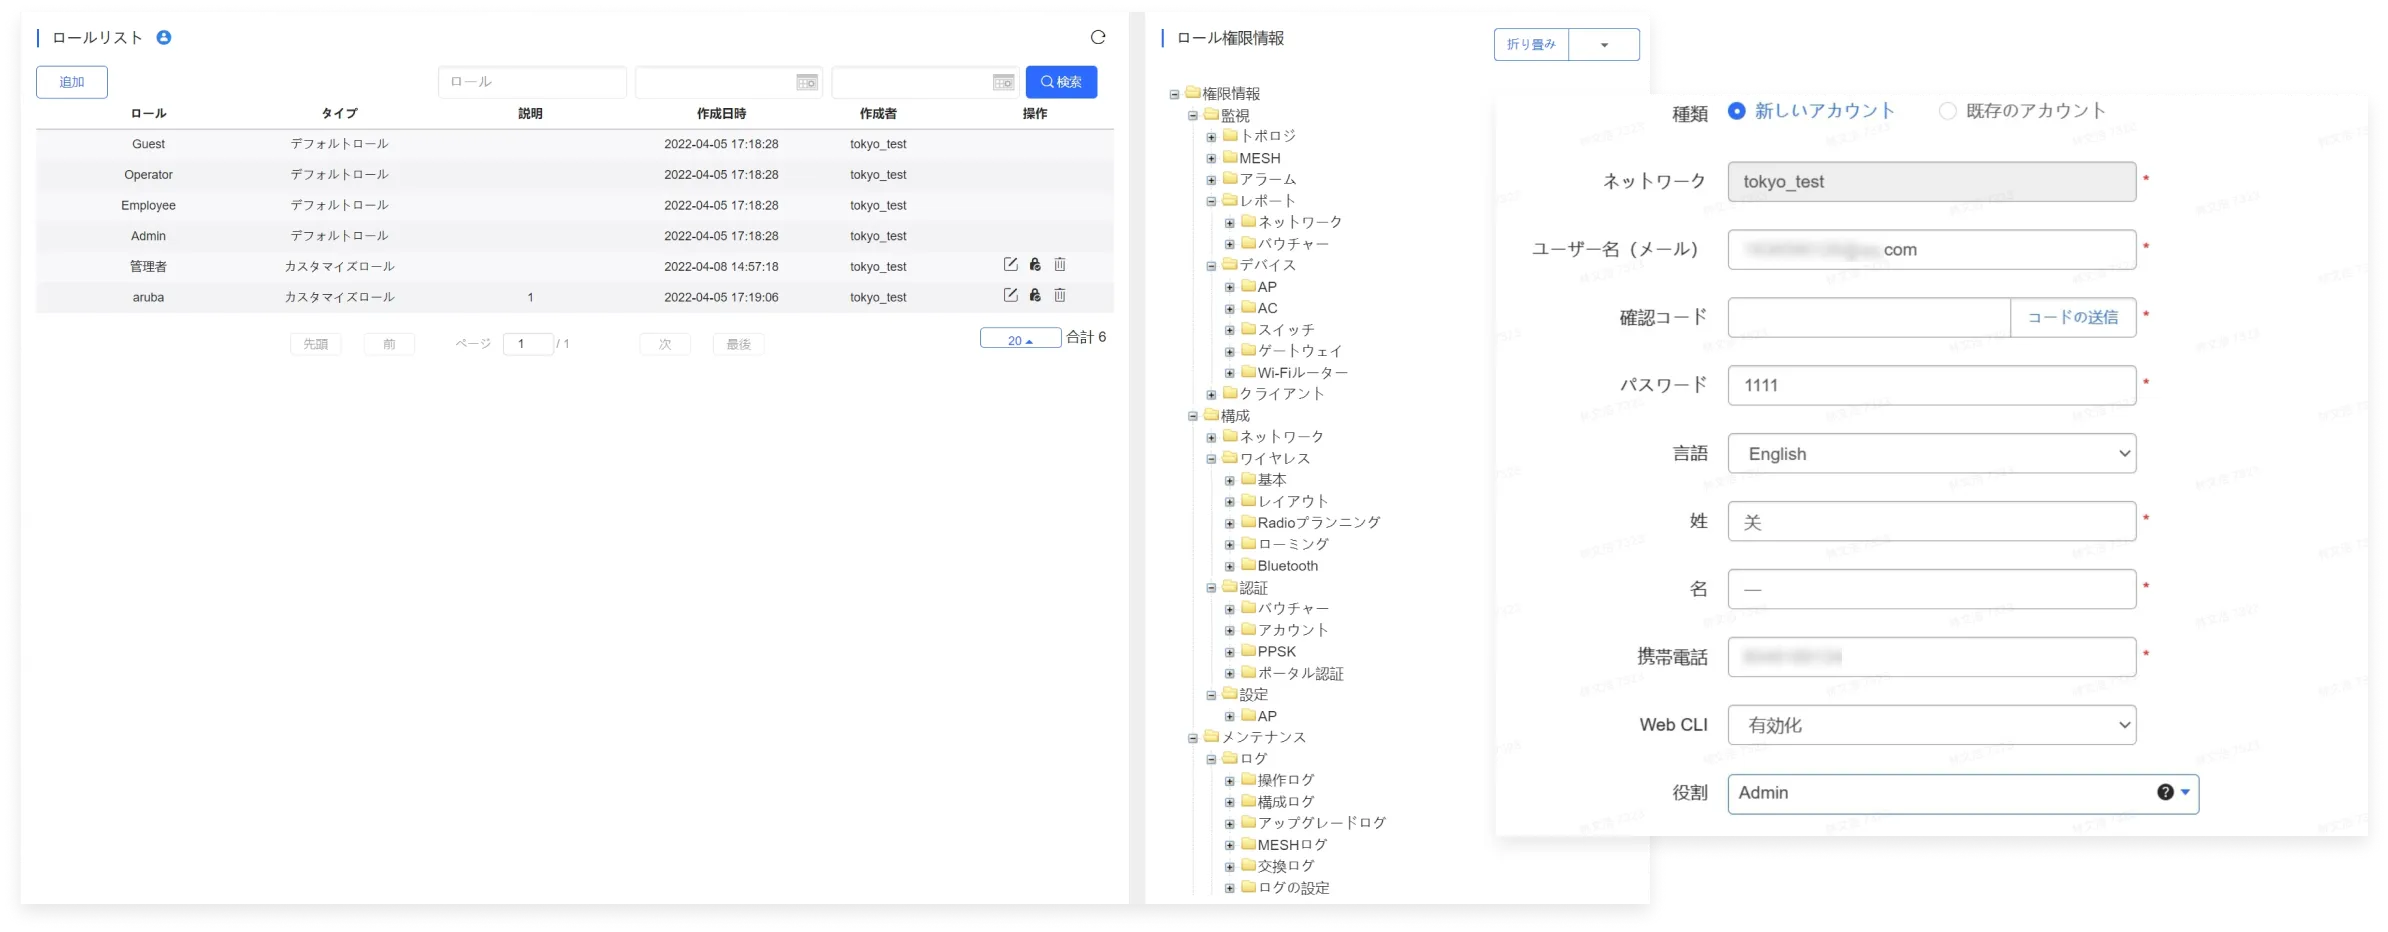2388x932 pixels.
Task: Click the user icon beside ロールリスト title
Action: point(164,38)
